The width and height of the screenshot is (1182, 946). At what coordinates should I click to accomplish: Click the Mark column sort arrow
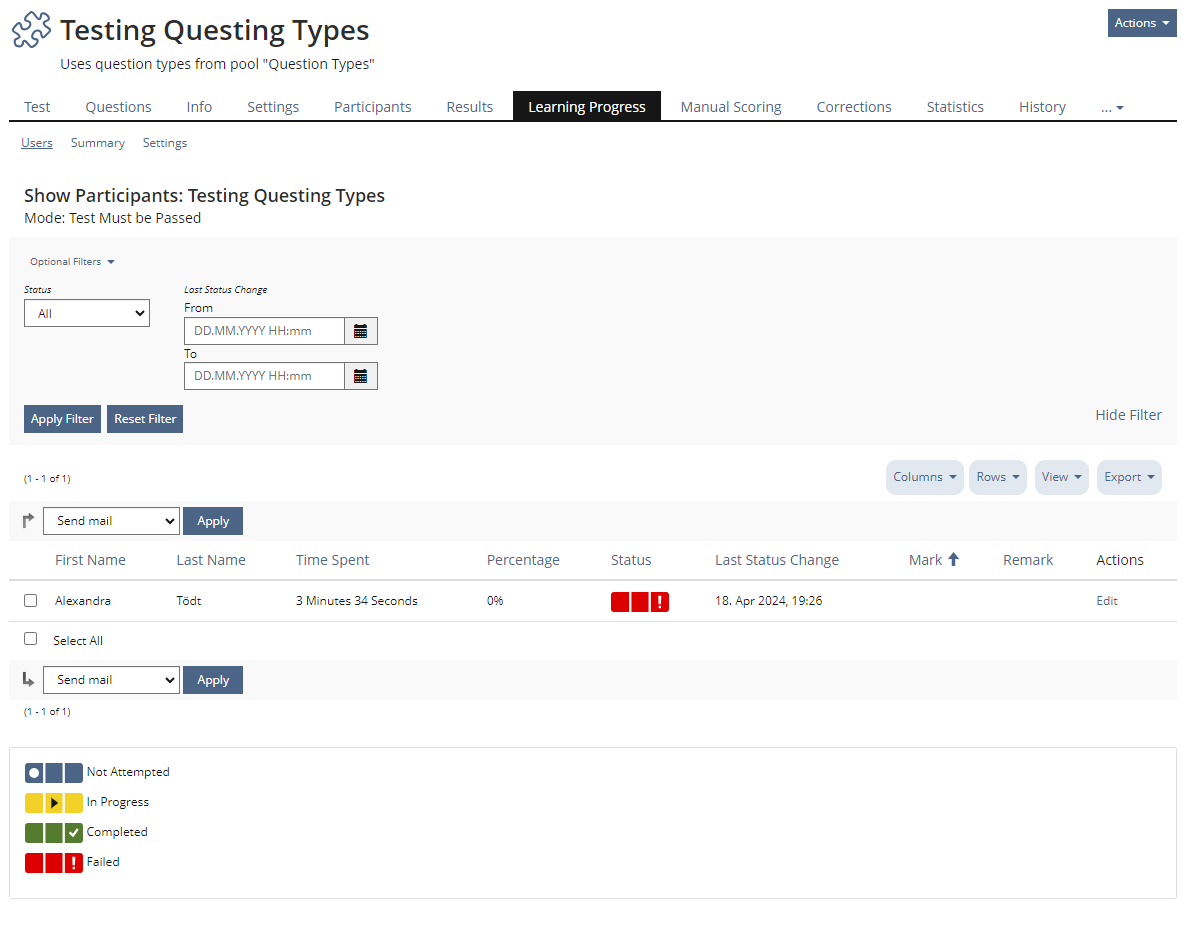[x=953, y=560]
